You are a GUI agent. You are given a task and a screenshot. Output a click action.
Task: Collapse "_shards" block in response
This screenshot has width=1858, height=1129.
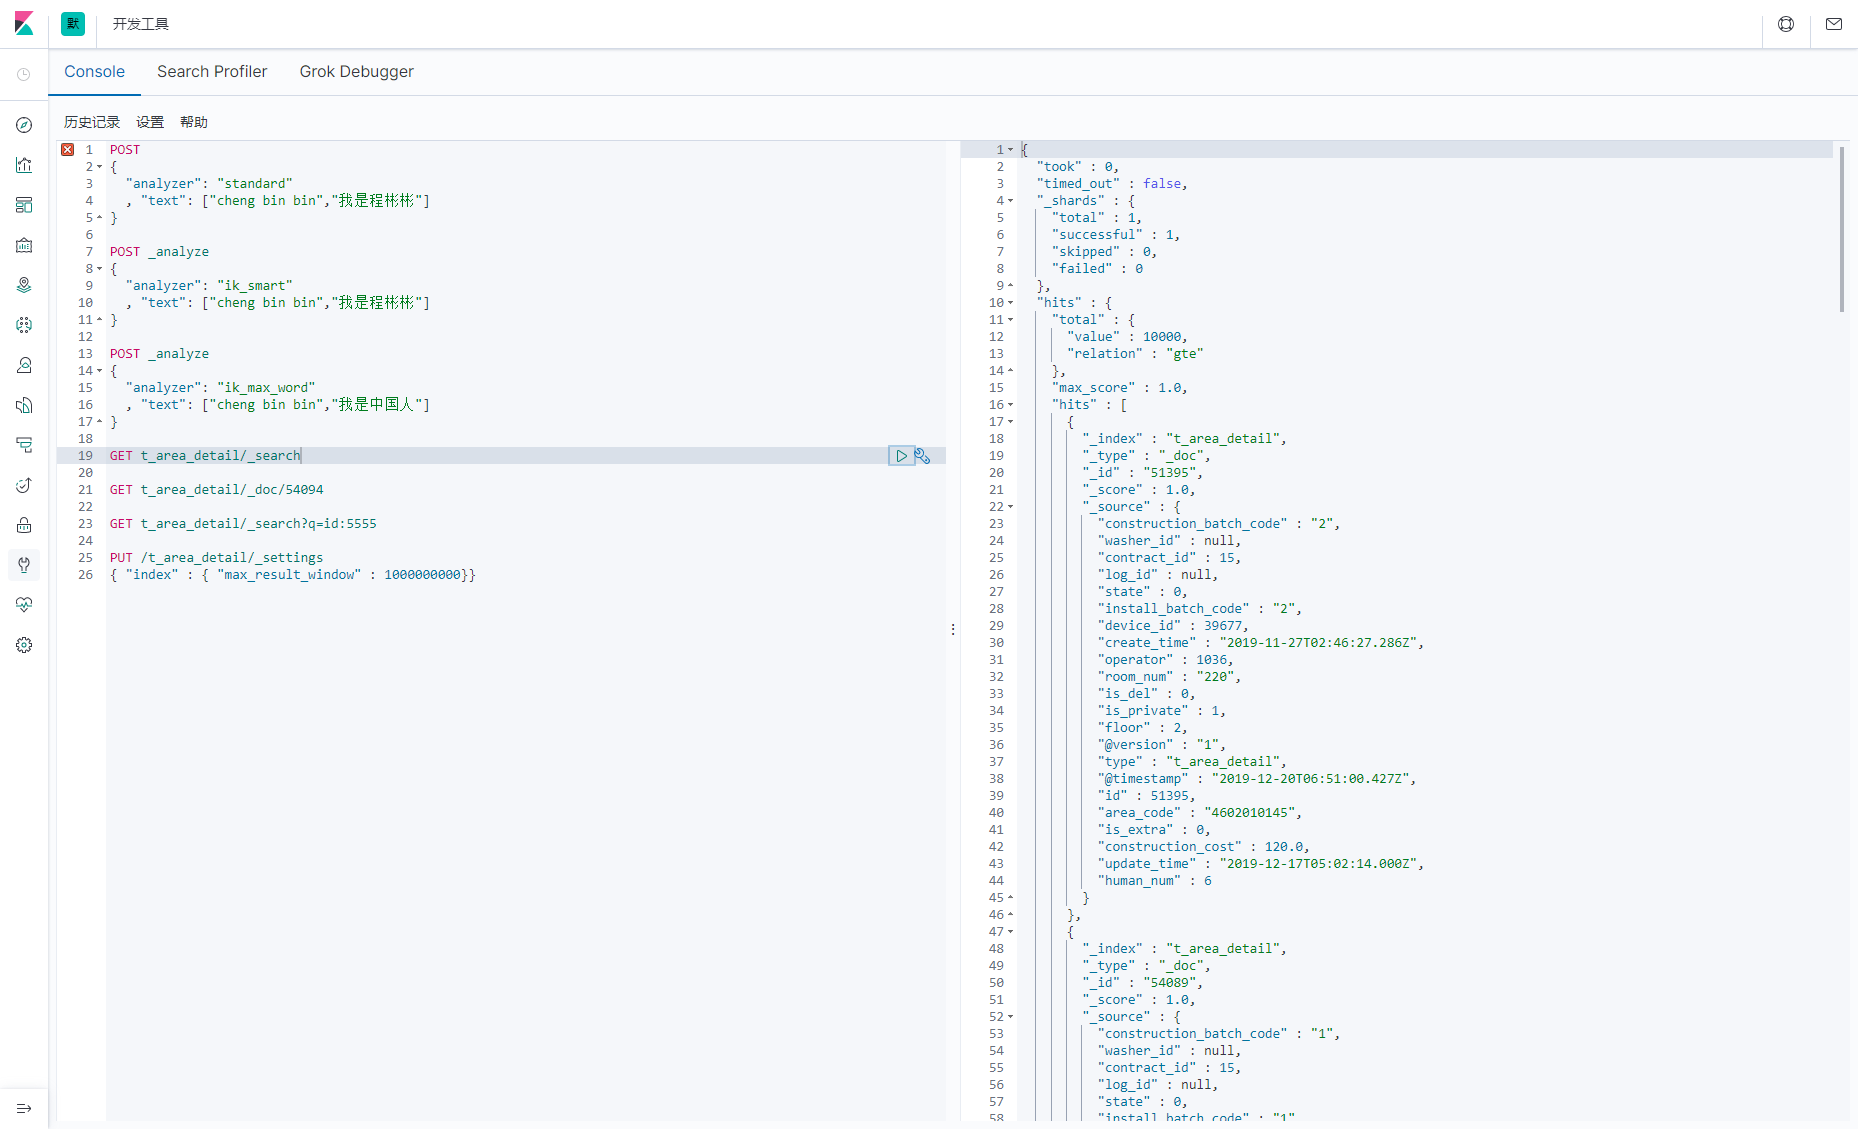pyautogui.click(x=1011, y=201)
